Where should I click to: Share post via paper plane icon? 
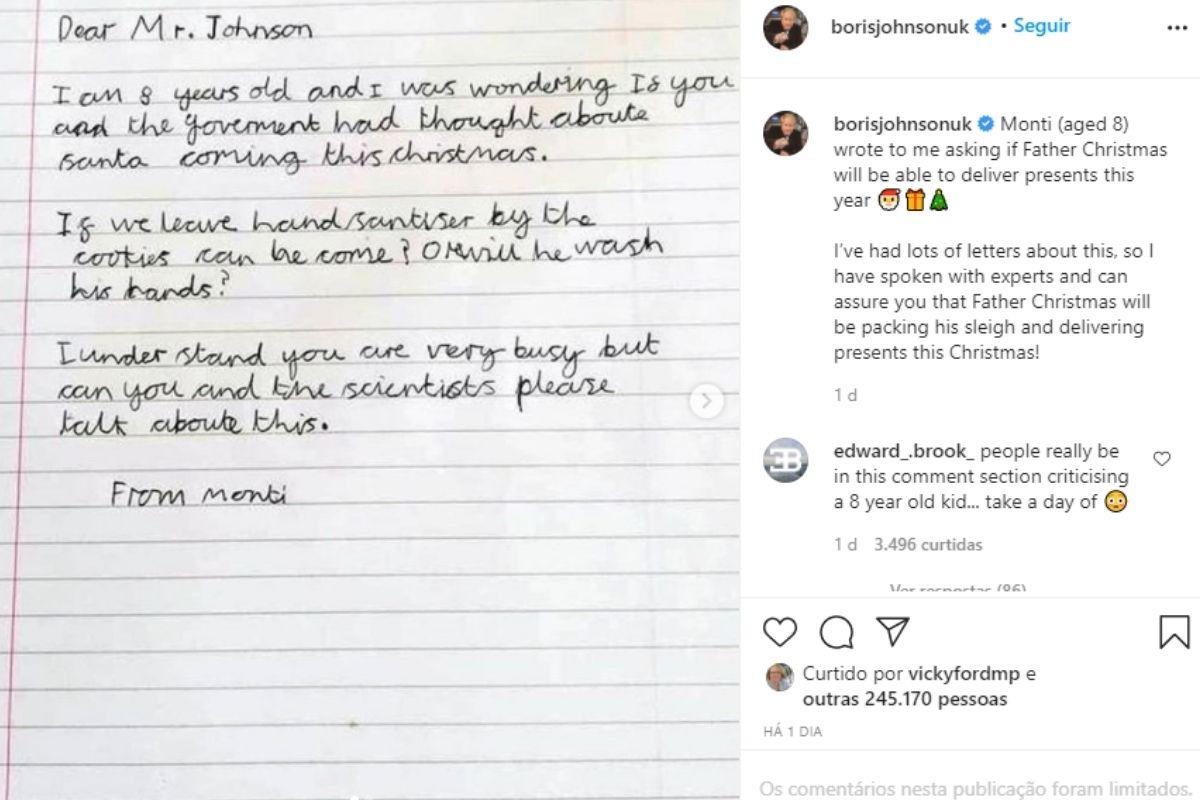point(892,631)
